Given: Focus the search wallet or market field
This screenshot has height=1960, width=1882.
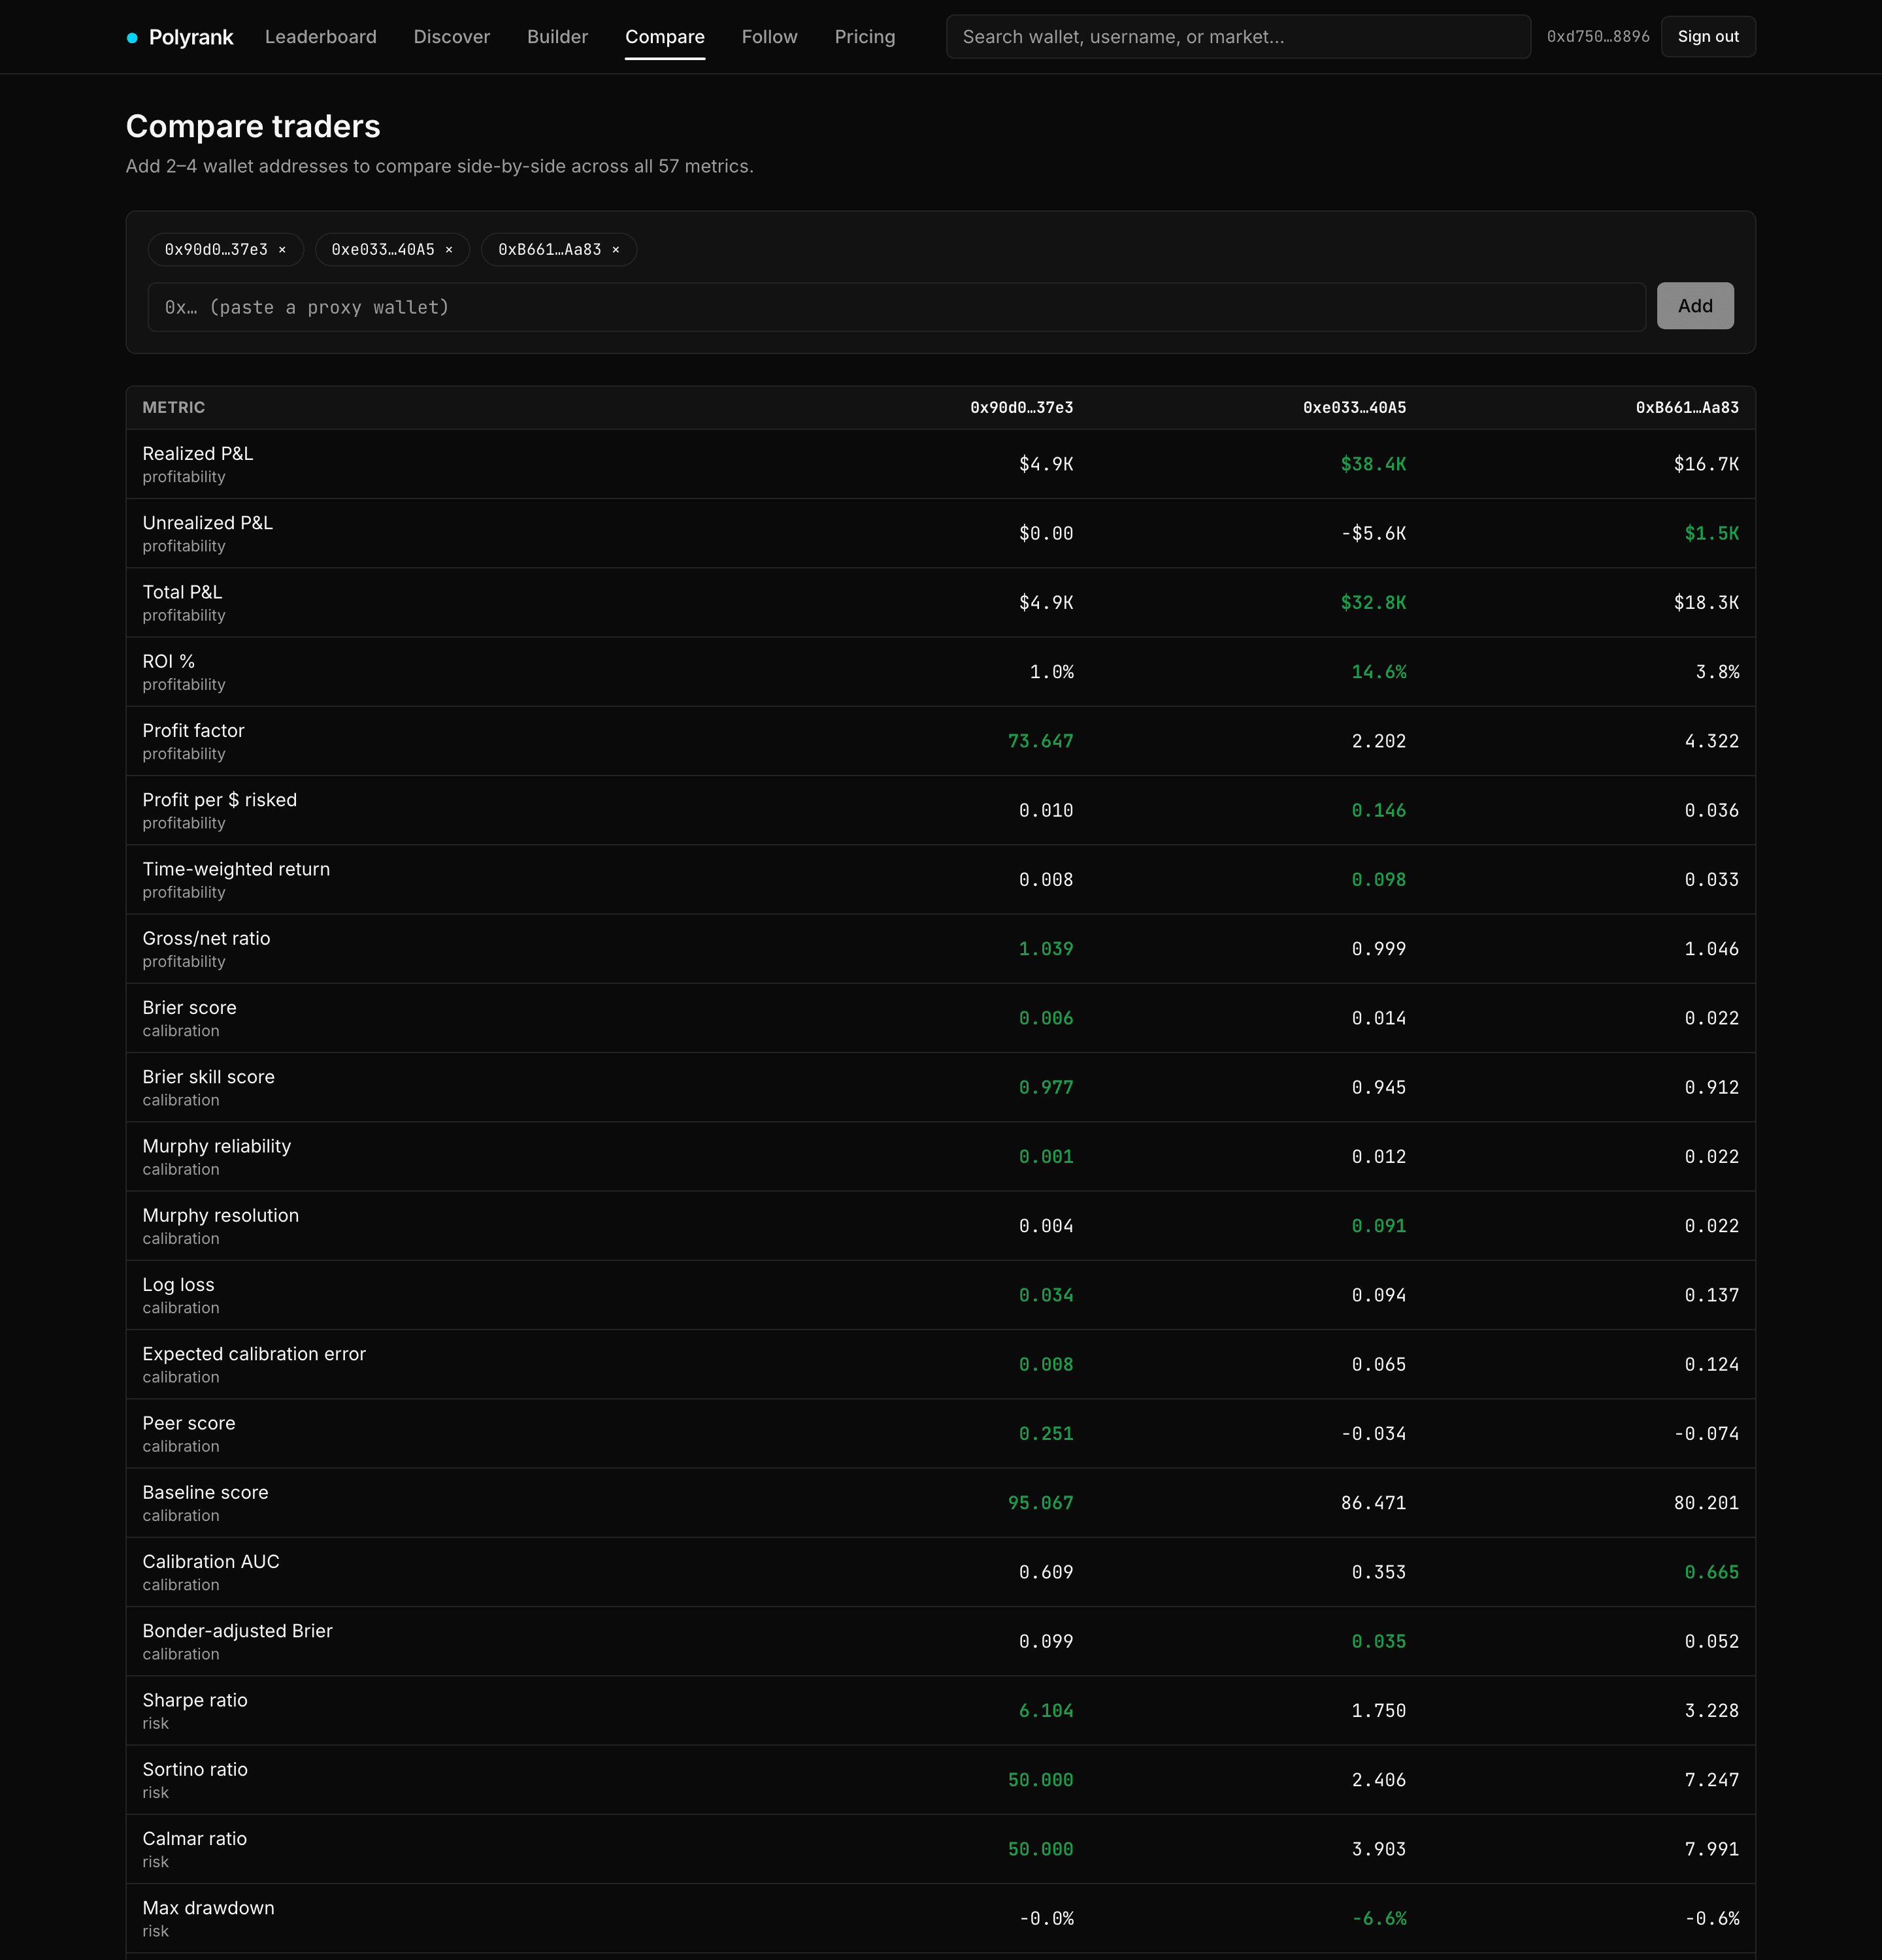Looking at the screenshot, I should (1238, 37).
